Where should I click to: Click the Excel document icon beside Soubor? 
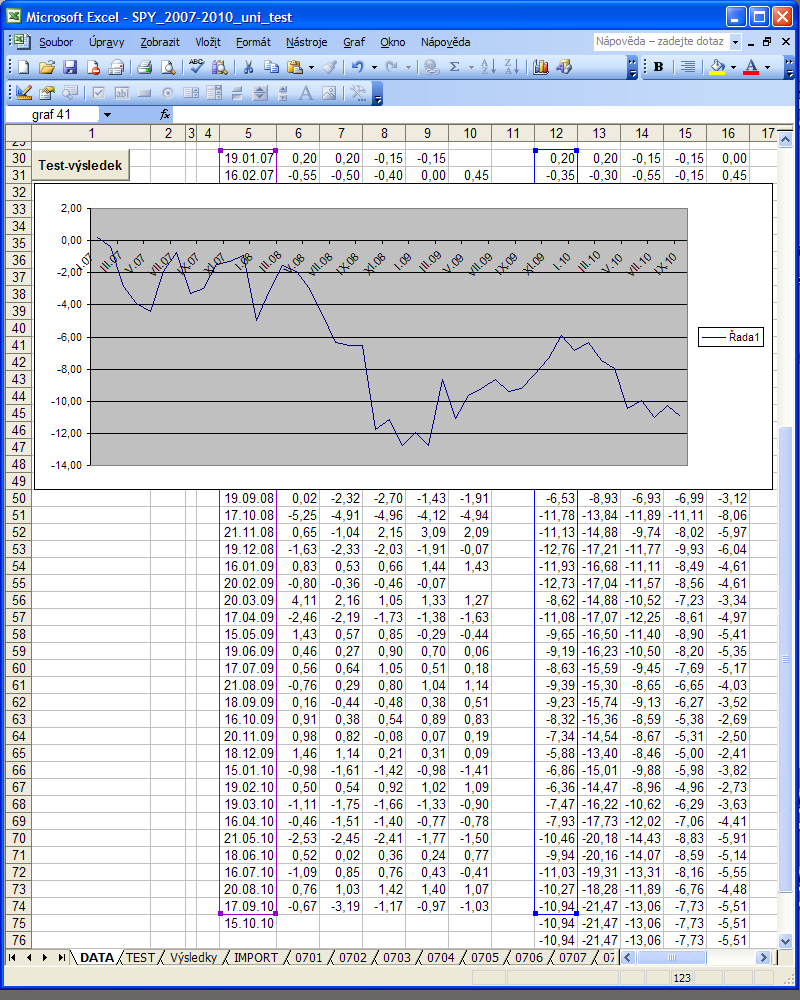click(x=22, y=41)
